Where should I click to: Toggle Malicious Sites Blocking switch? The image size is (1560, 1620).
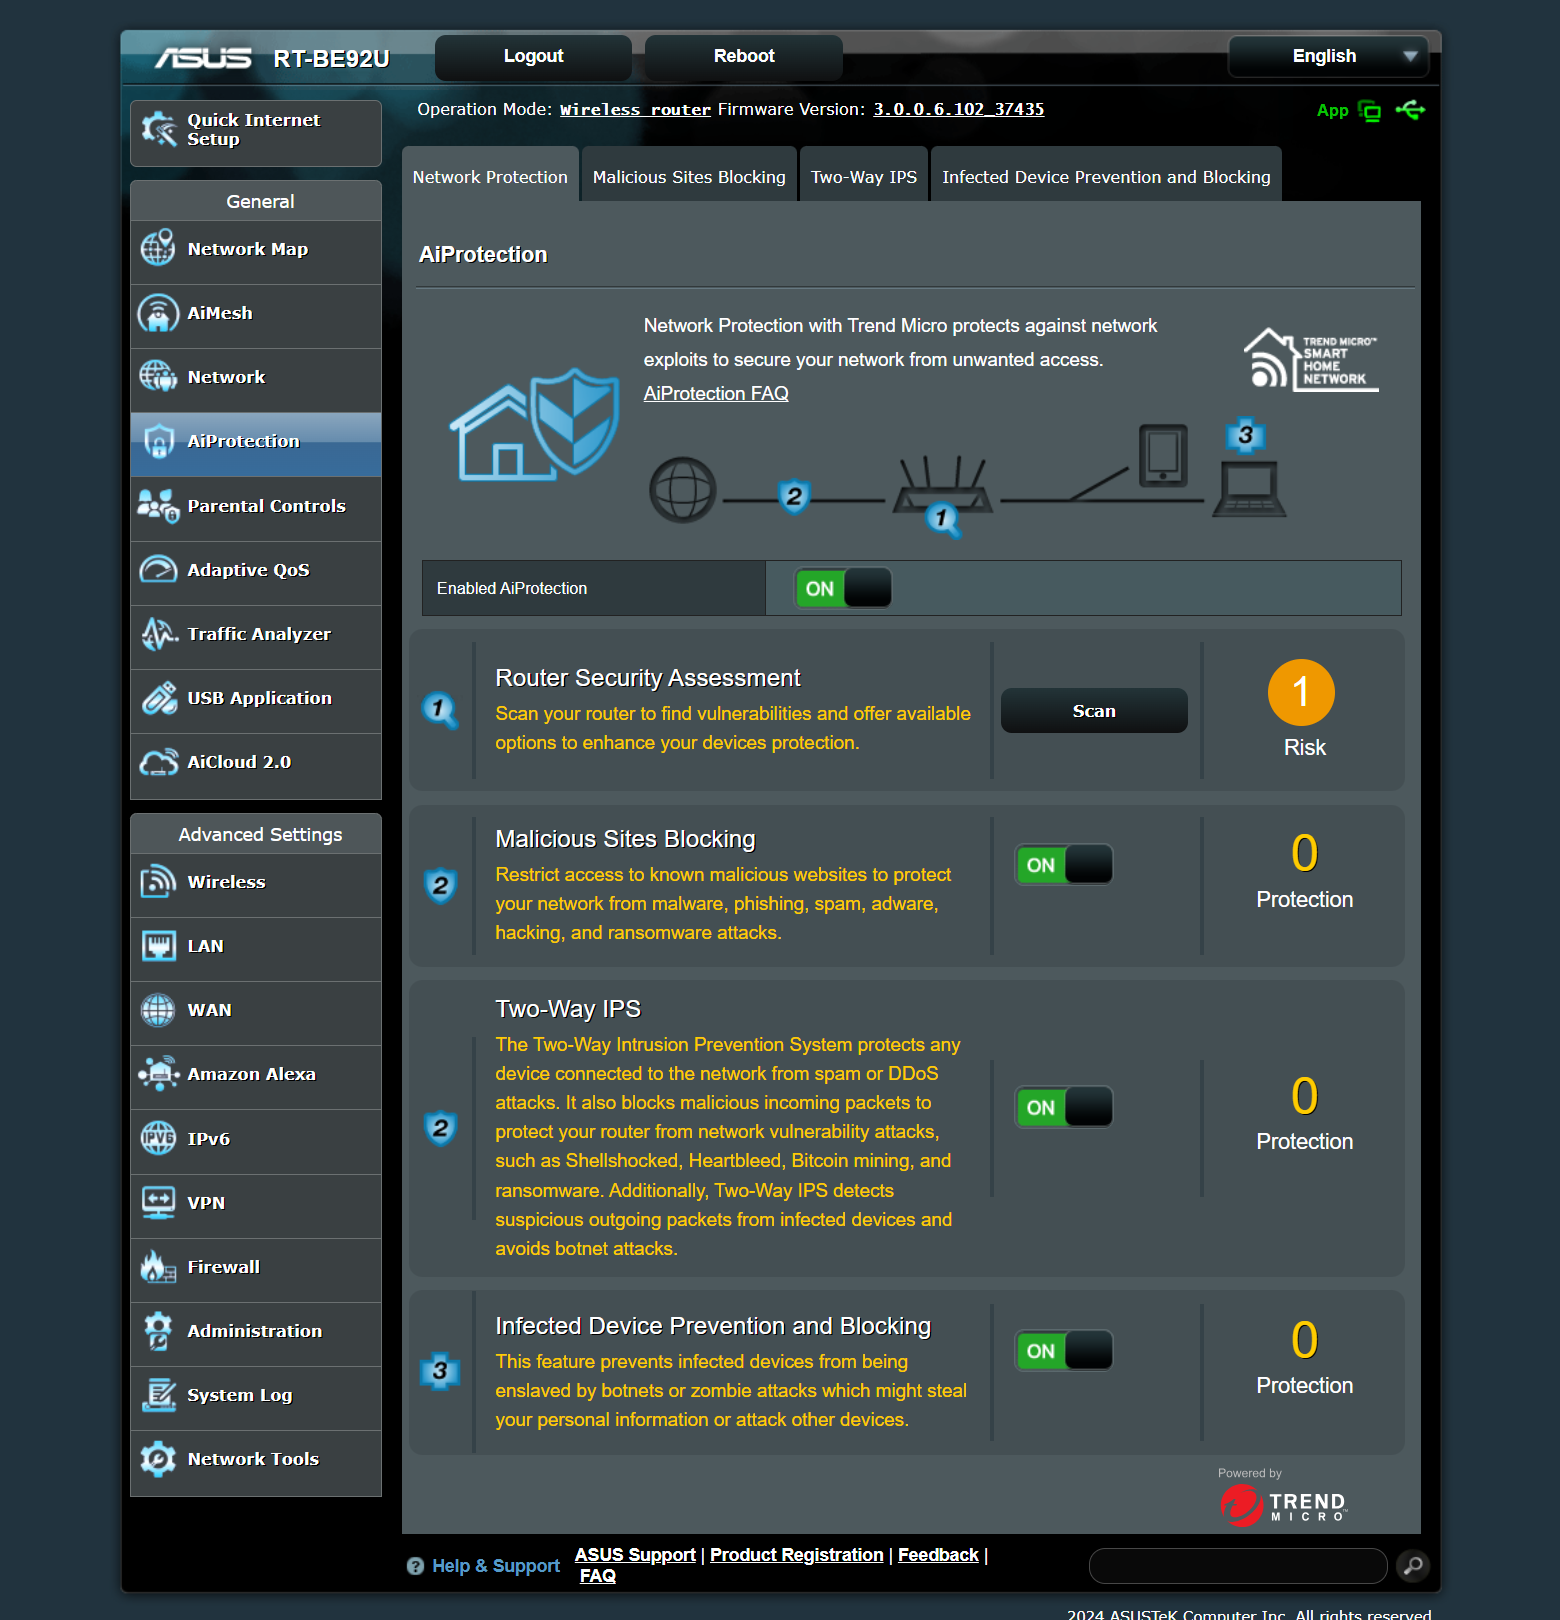pyautogui.click(x=1064, y=865)
